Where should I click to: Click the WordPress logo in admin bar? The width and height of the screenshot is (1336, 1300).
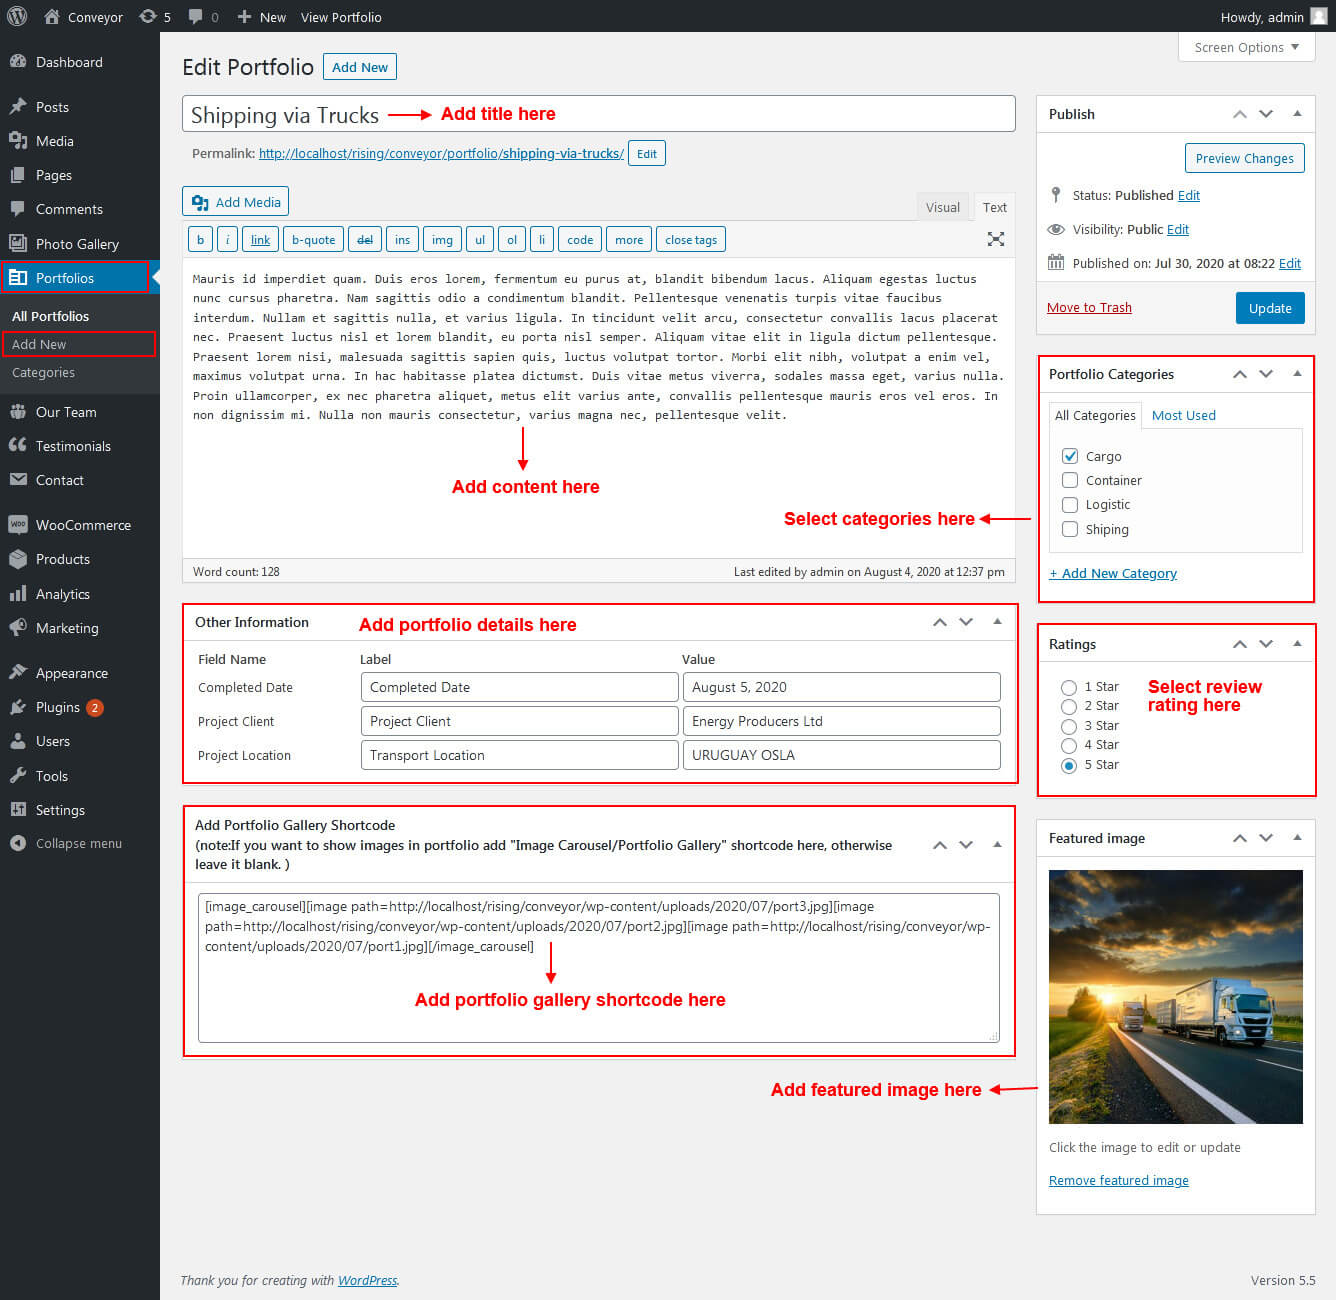17,16
